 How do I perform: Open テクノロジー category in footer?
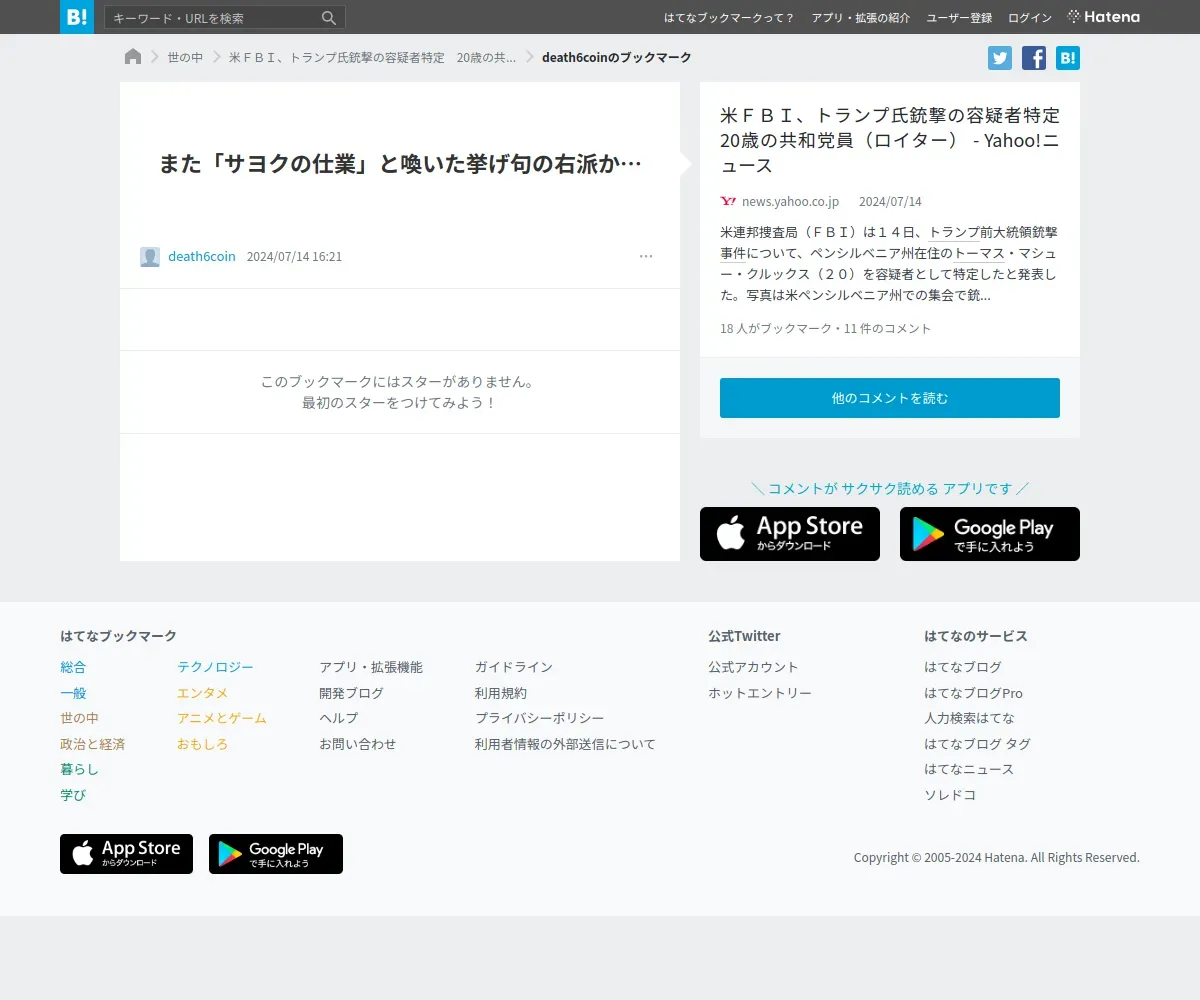[215, 667]
